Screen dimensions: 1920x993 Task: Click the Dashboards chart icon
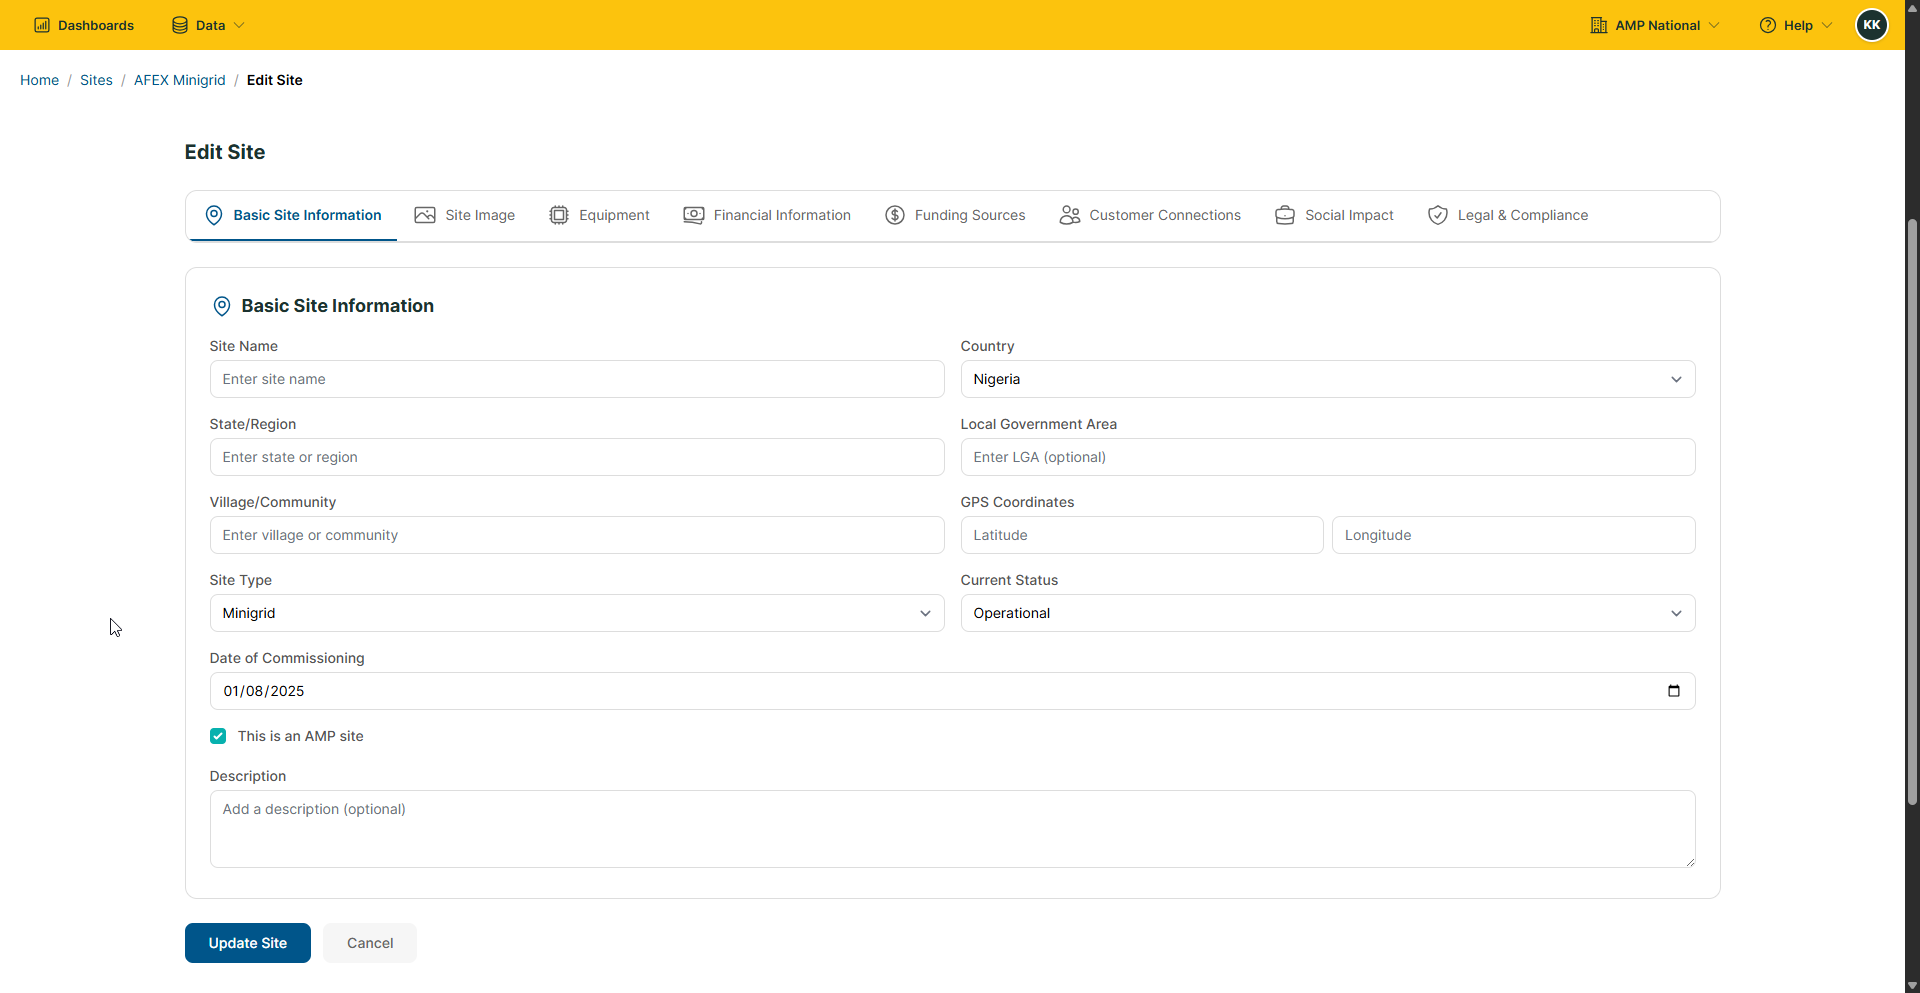pyautogui.click(x=42, y=25)
